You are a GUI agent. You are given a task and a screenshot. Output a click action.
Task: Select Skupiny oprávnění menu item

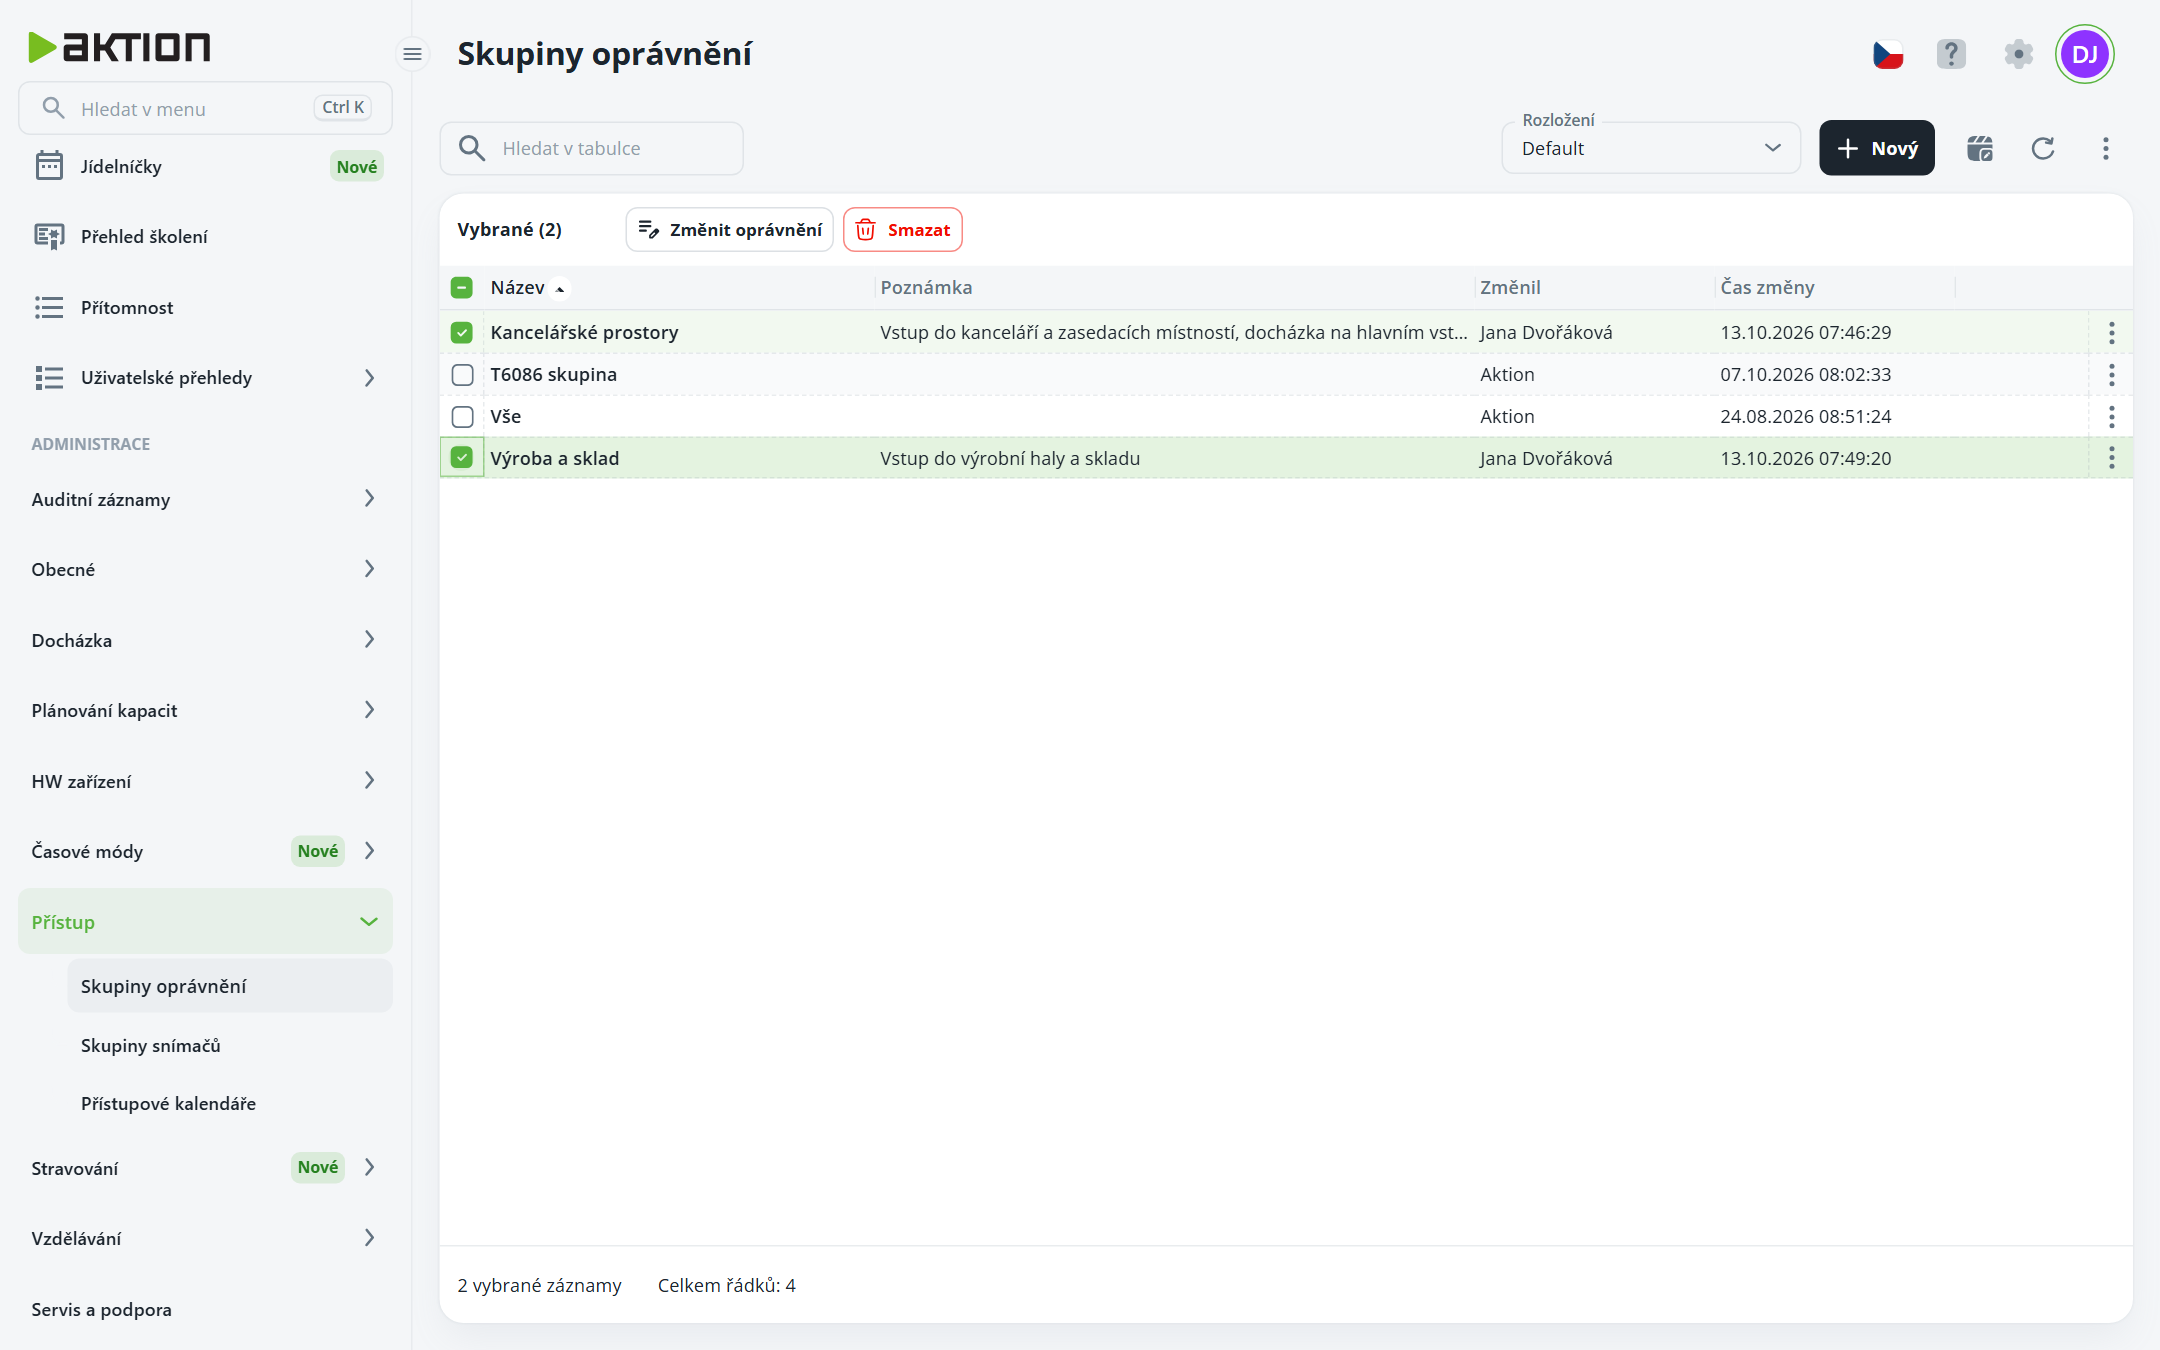[230, 986]
